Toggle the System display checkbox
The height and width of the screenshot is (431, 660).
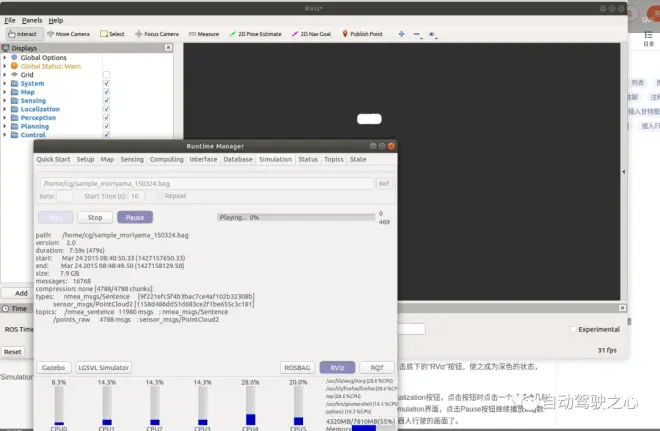[106, 83]
